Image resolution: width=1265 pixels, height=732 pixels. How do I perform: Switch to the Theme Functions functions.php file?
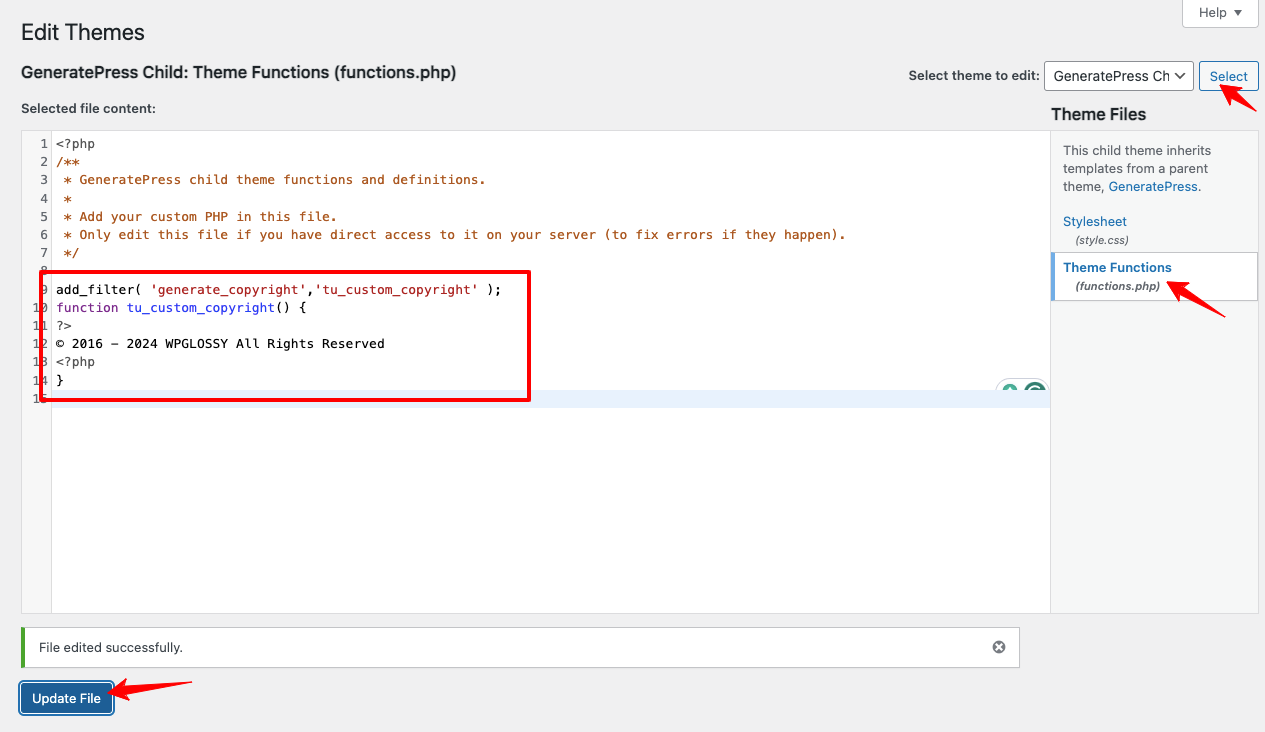[x=1117, y=267]
